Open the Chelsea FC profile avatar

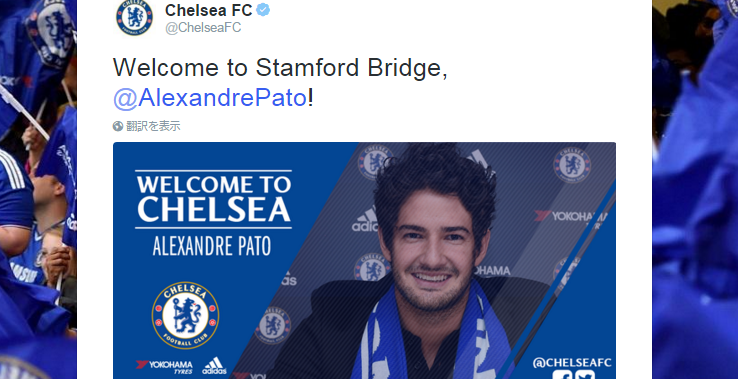coord(134,17)
